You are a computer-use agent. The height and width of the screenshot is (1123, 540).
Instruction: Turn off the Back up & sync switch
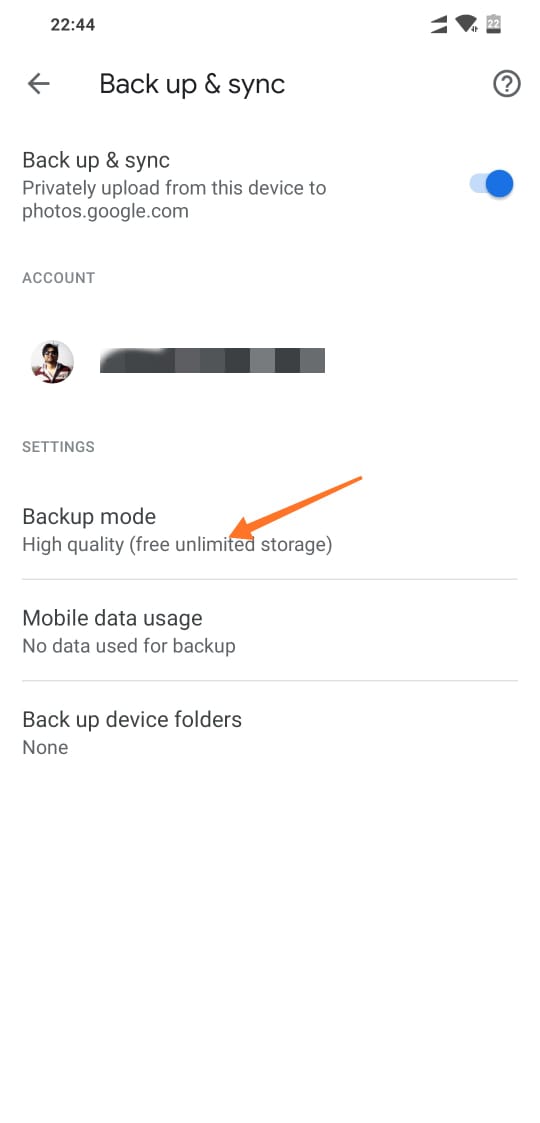point(492,184)
